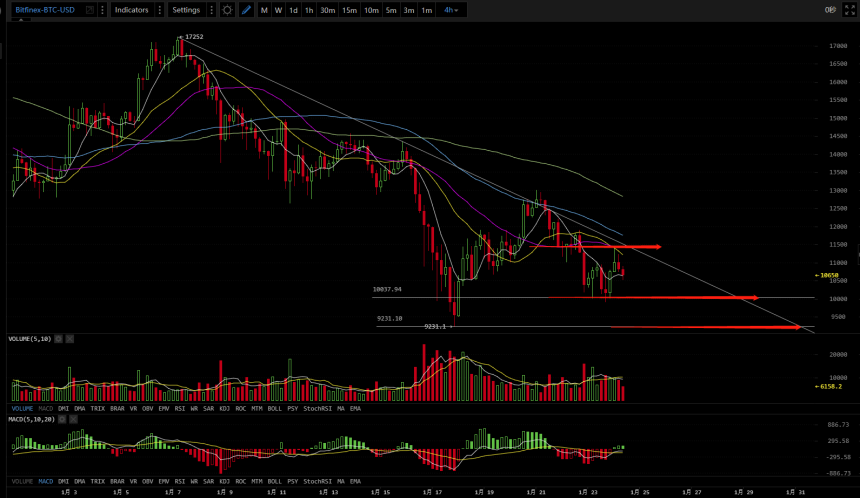Open the 4h timeframe dropdown

pos(453,10)
